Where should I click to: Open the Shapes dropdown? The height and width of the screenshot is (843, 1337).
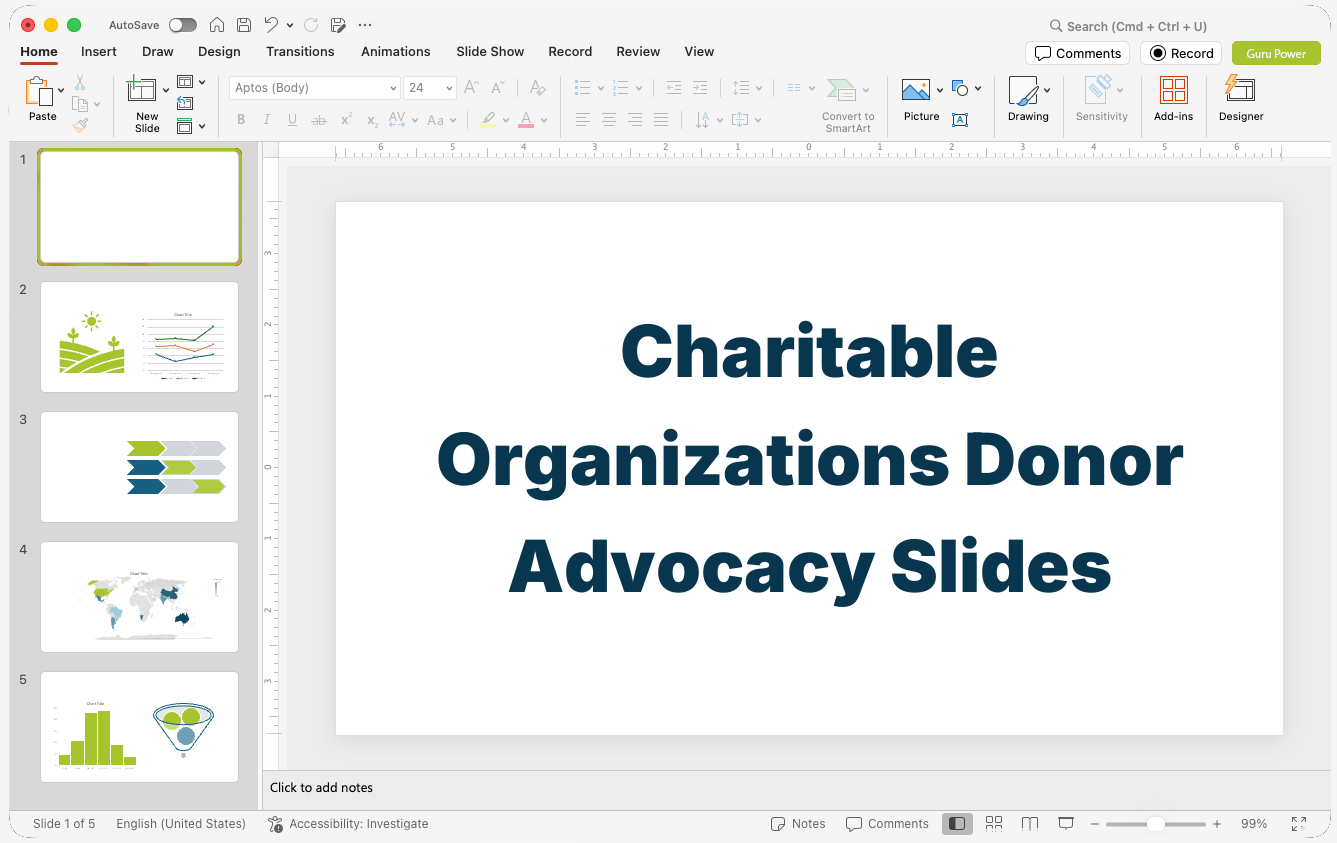click(x=966, y=88)
